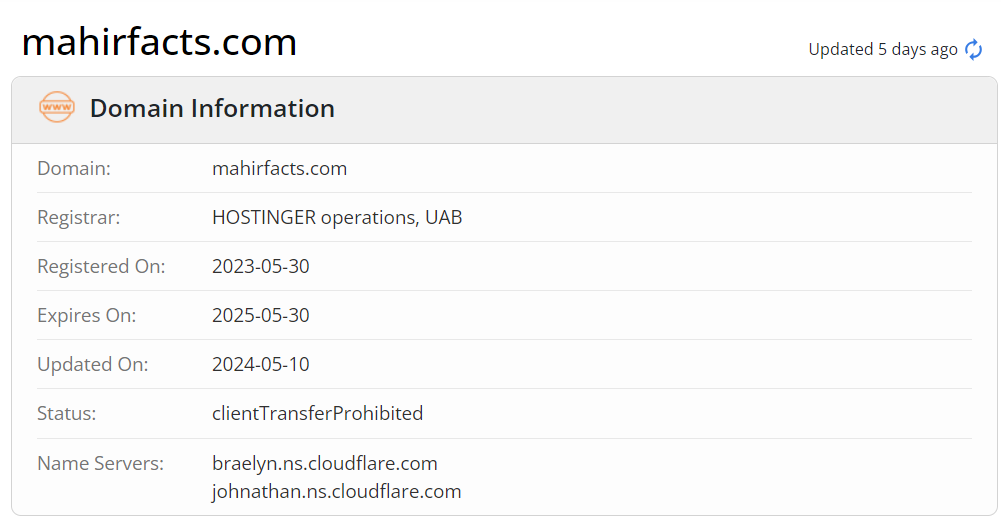Click the "Name Servers:" label
The width and height of the screenshot is (1001, 530).
click(100, 463)
